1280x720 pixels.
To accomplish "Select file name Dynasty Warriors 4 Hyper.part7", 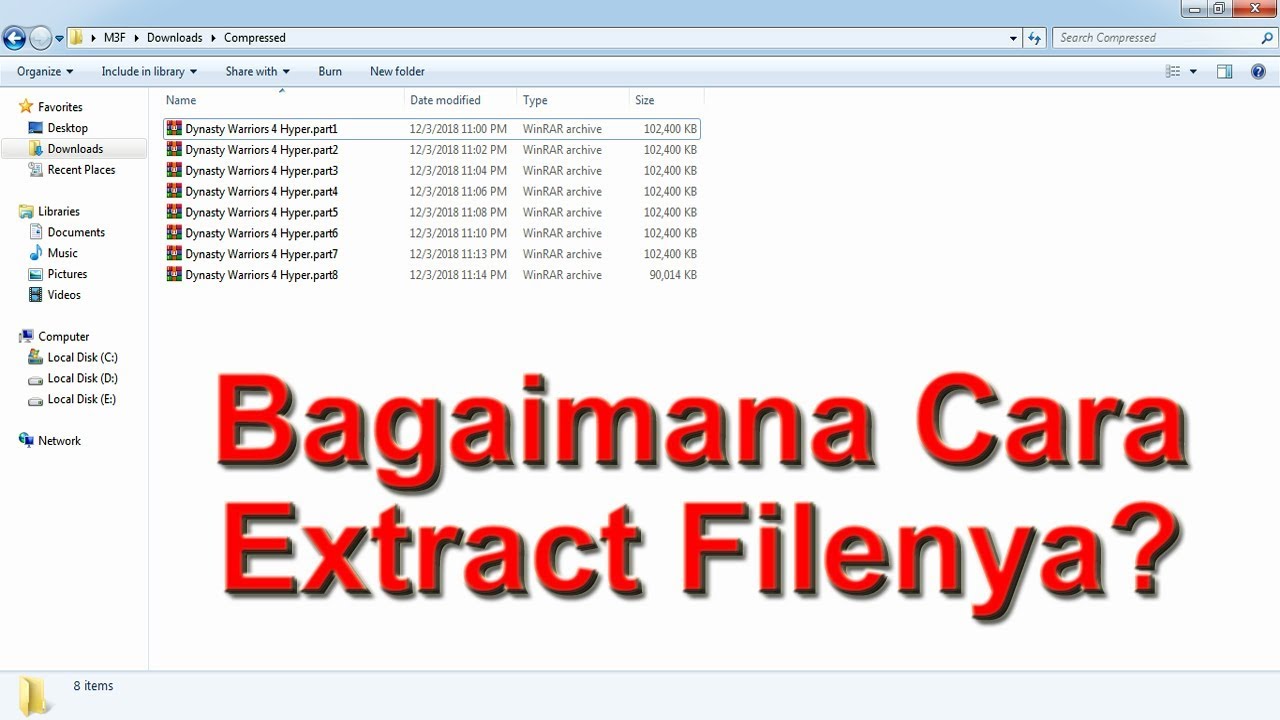I will coord(262,255).
